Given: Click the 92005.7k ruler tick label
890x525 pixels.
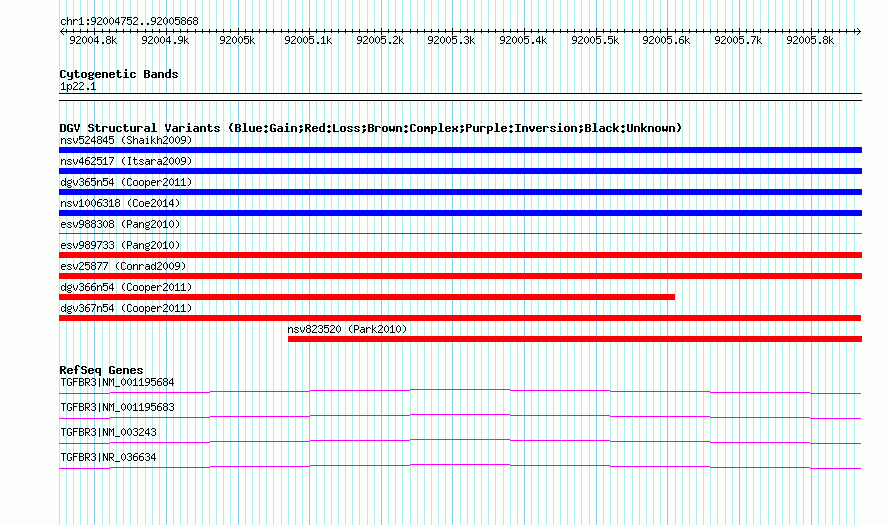Looking at the screenshot, I should point(738,40).
